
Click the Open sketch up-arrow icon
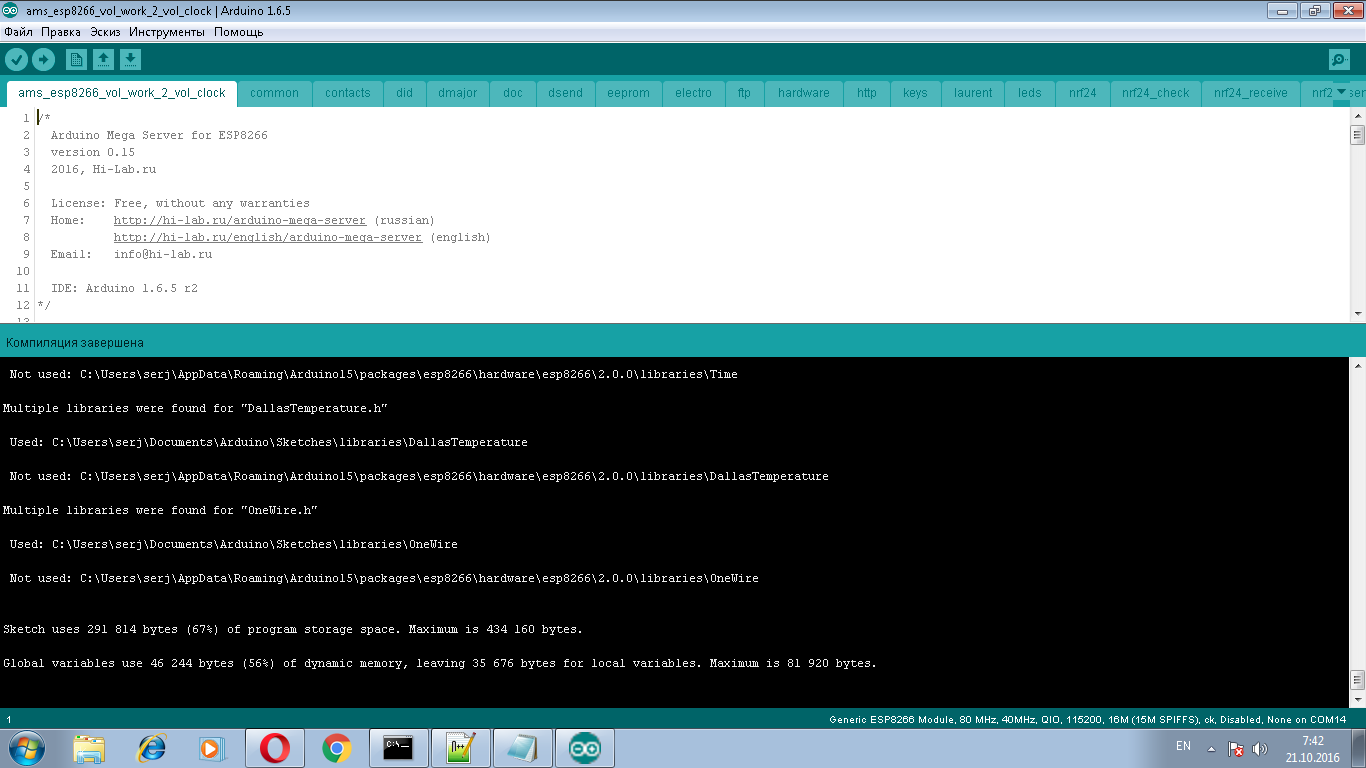coord(103,59)
